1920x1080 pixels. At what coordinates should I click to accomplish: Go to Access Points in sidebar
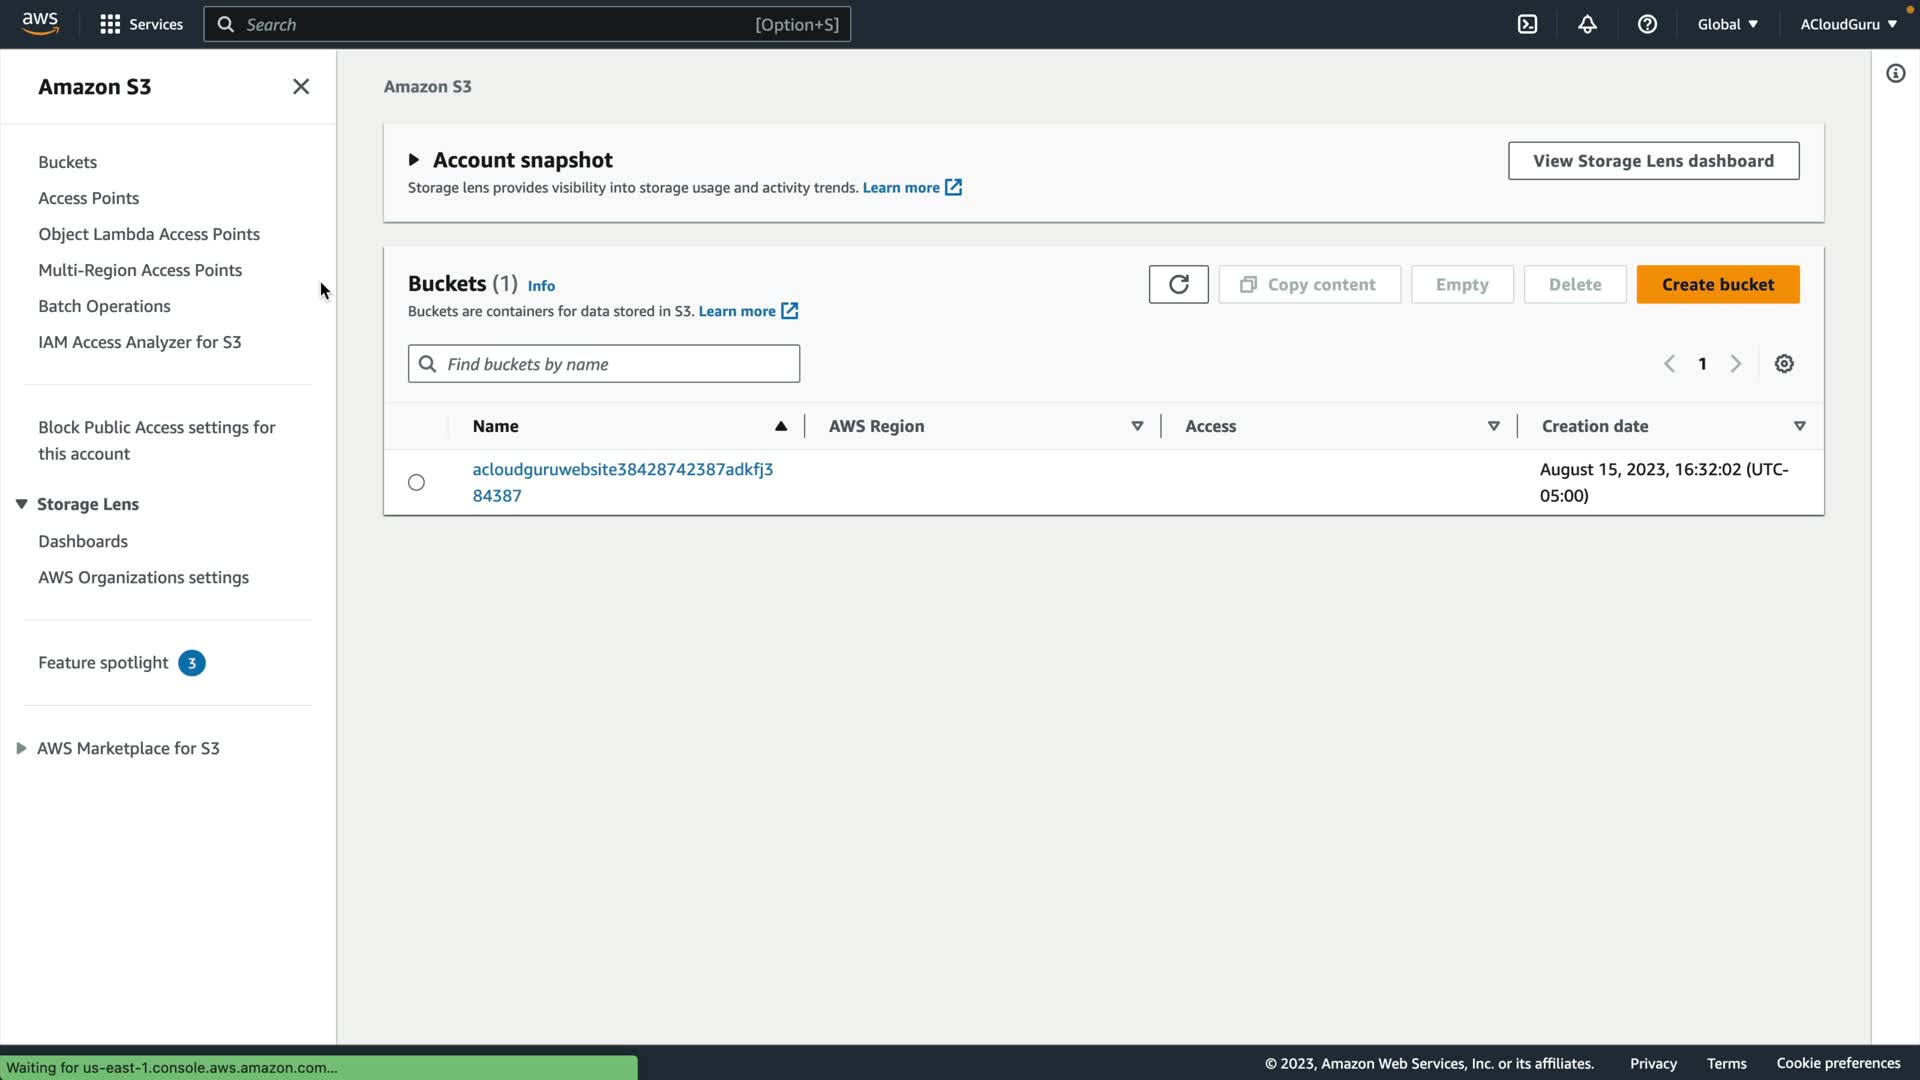click(x=88, y=198)
